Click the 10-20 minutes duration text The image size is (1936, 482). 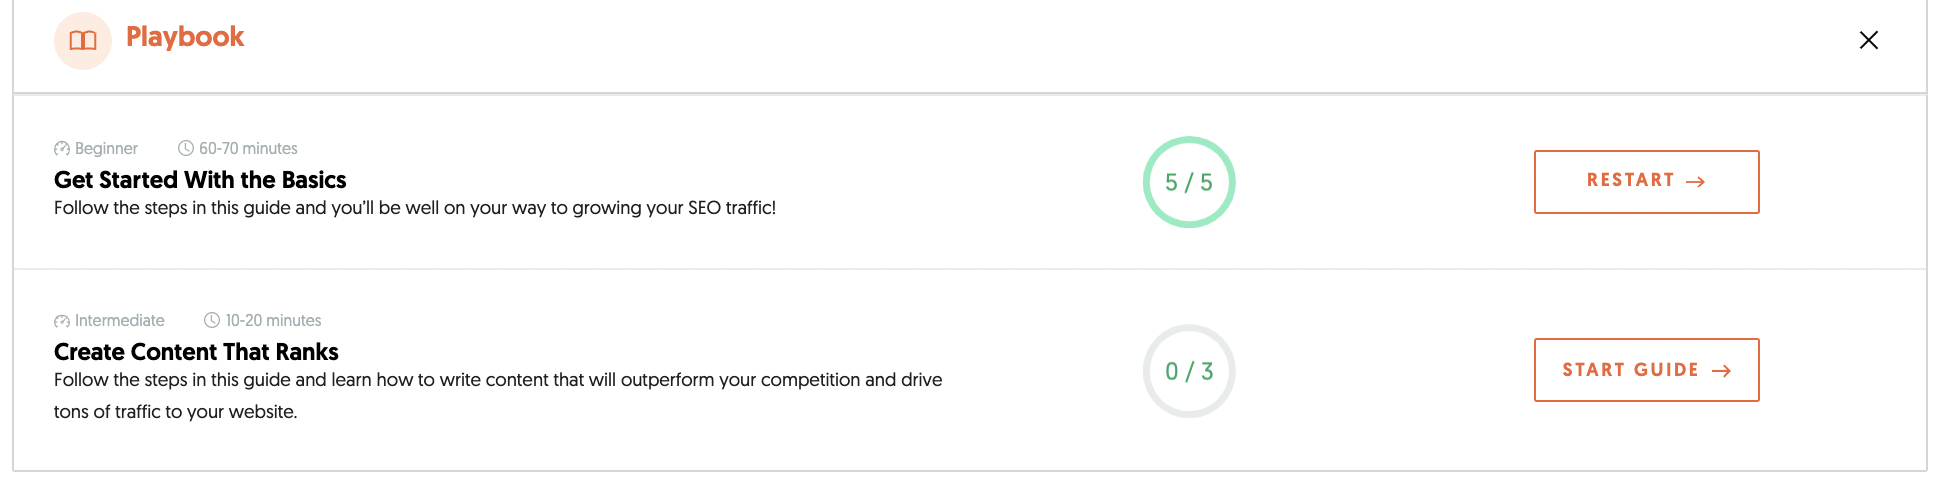tap(273, 321)
